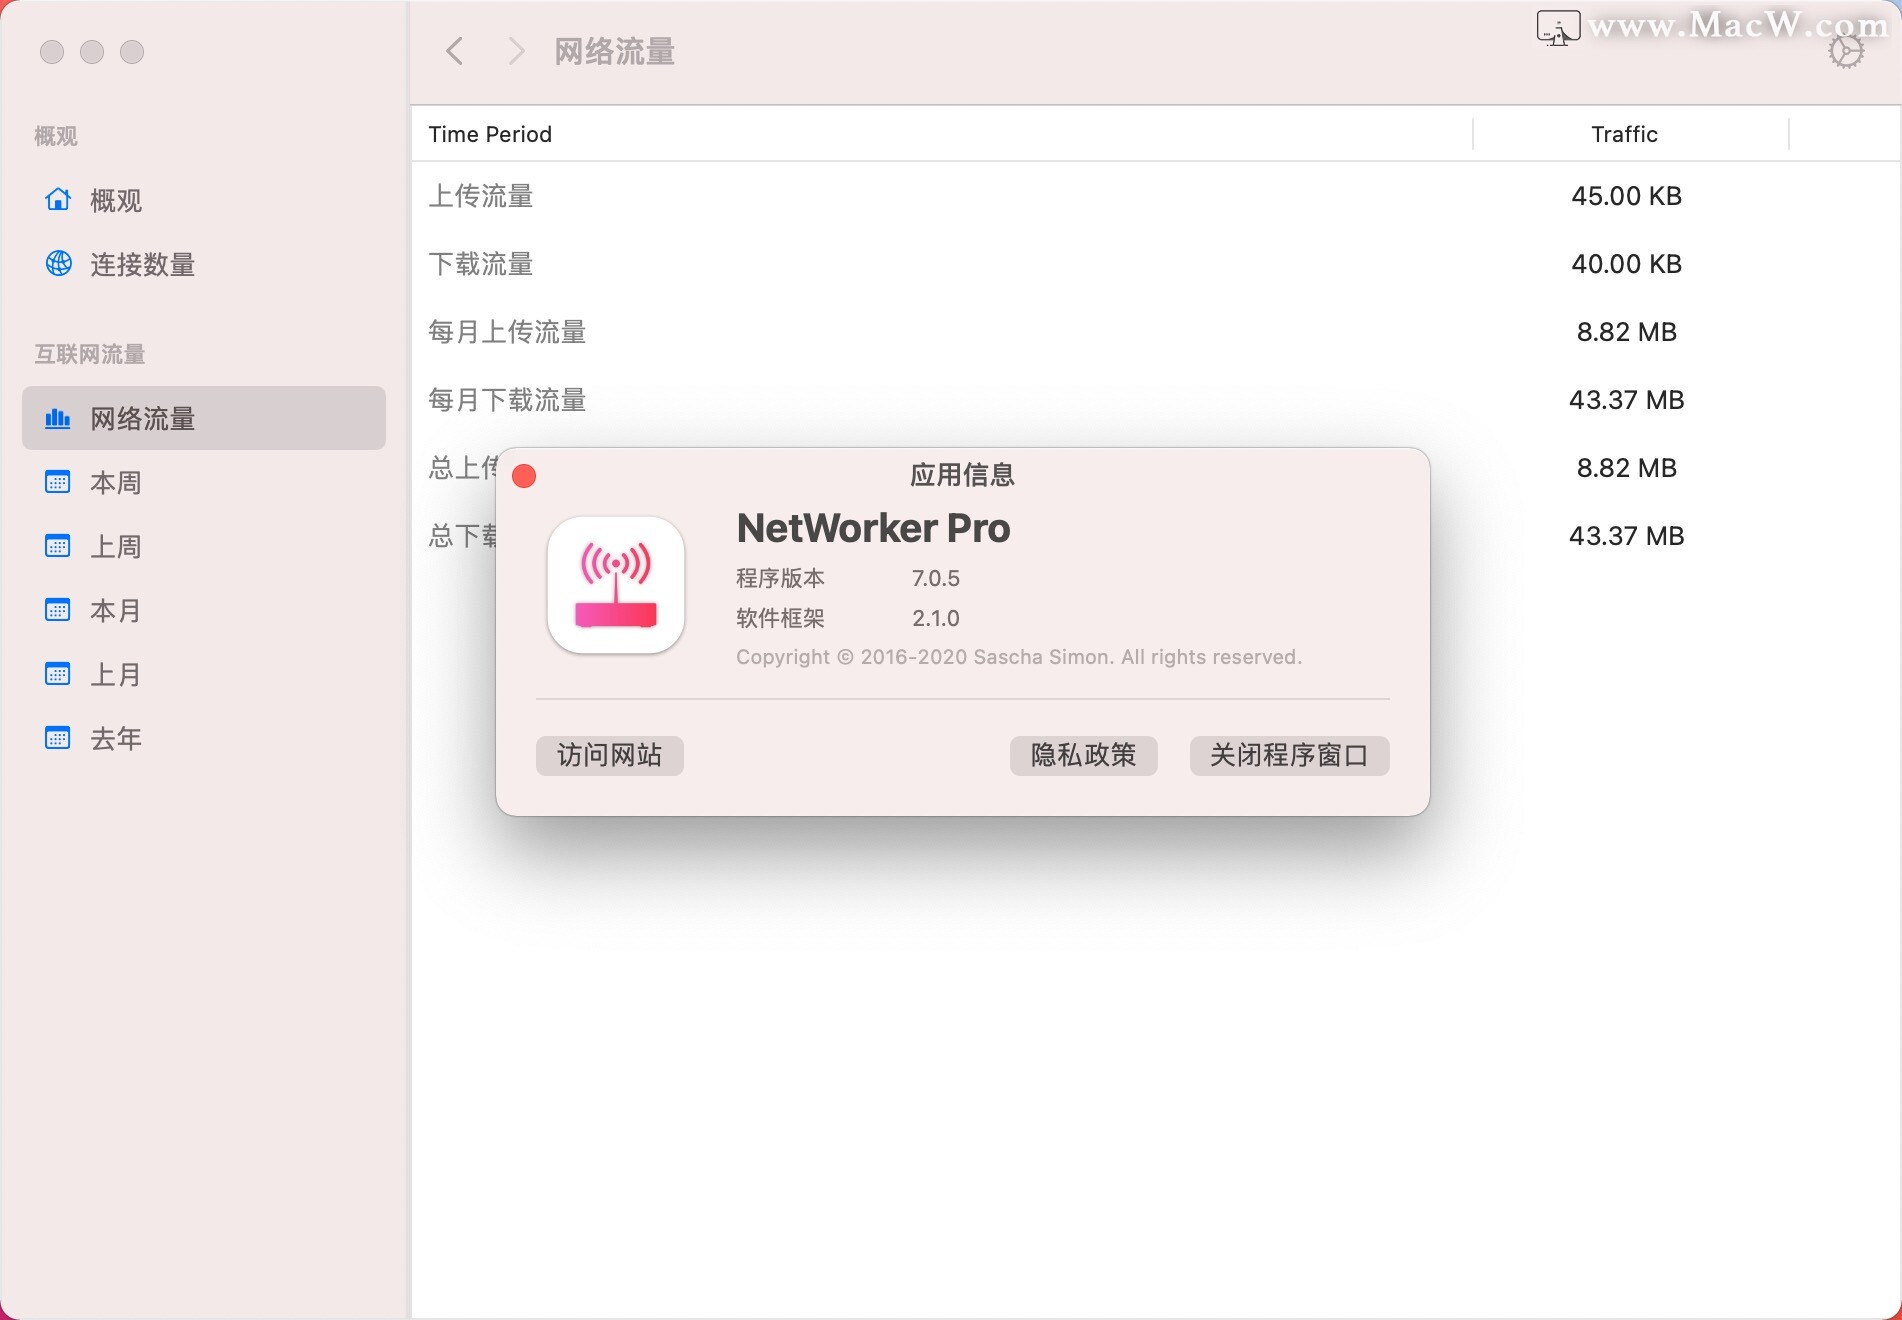
Task: Select the 本周 calendar icon
Action: (x=57, y=482)
